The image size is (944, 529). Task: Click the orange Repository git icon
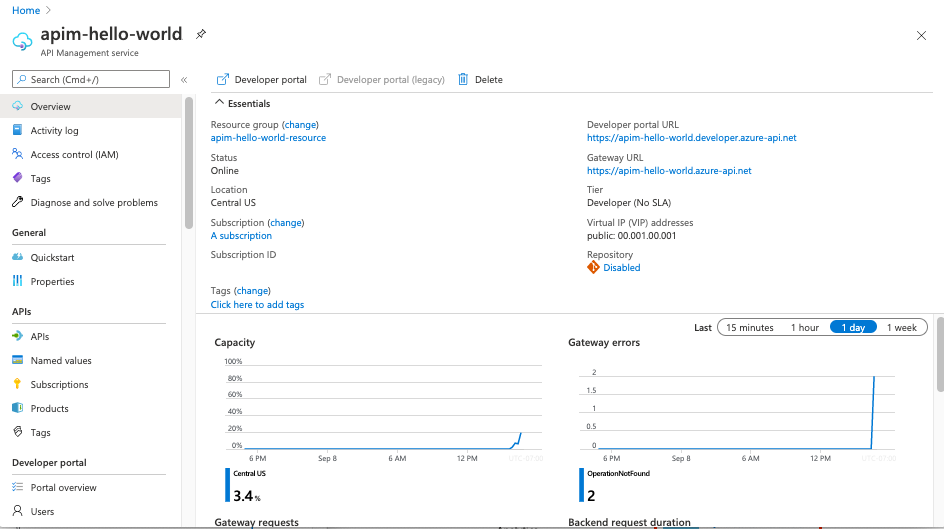pyautogui.click(x=593, y=267)
